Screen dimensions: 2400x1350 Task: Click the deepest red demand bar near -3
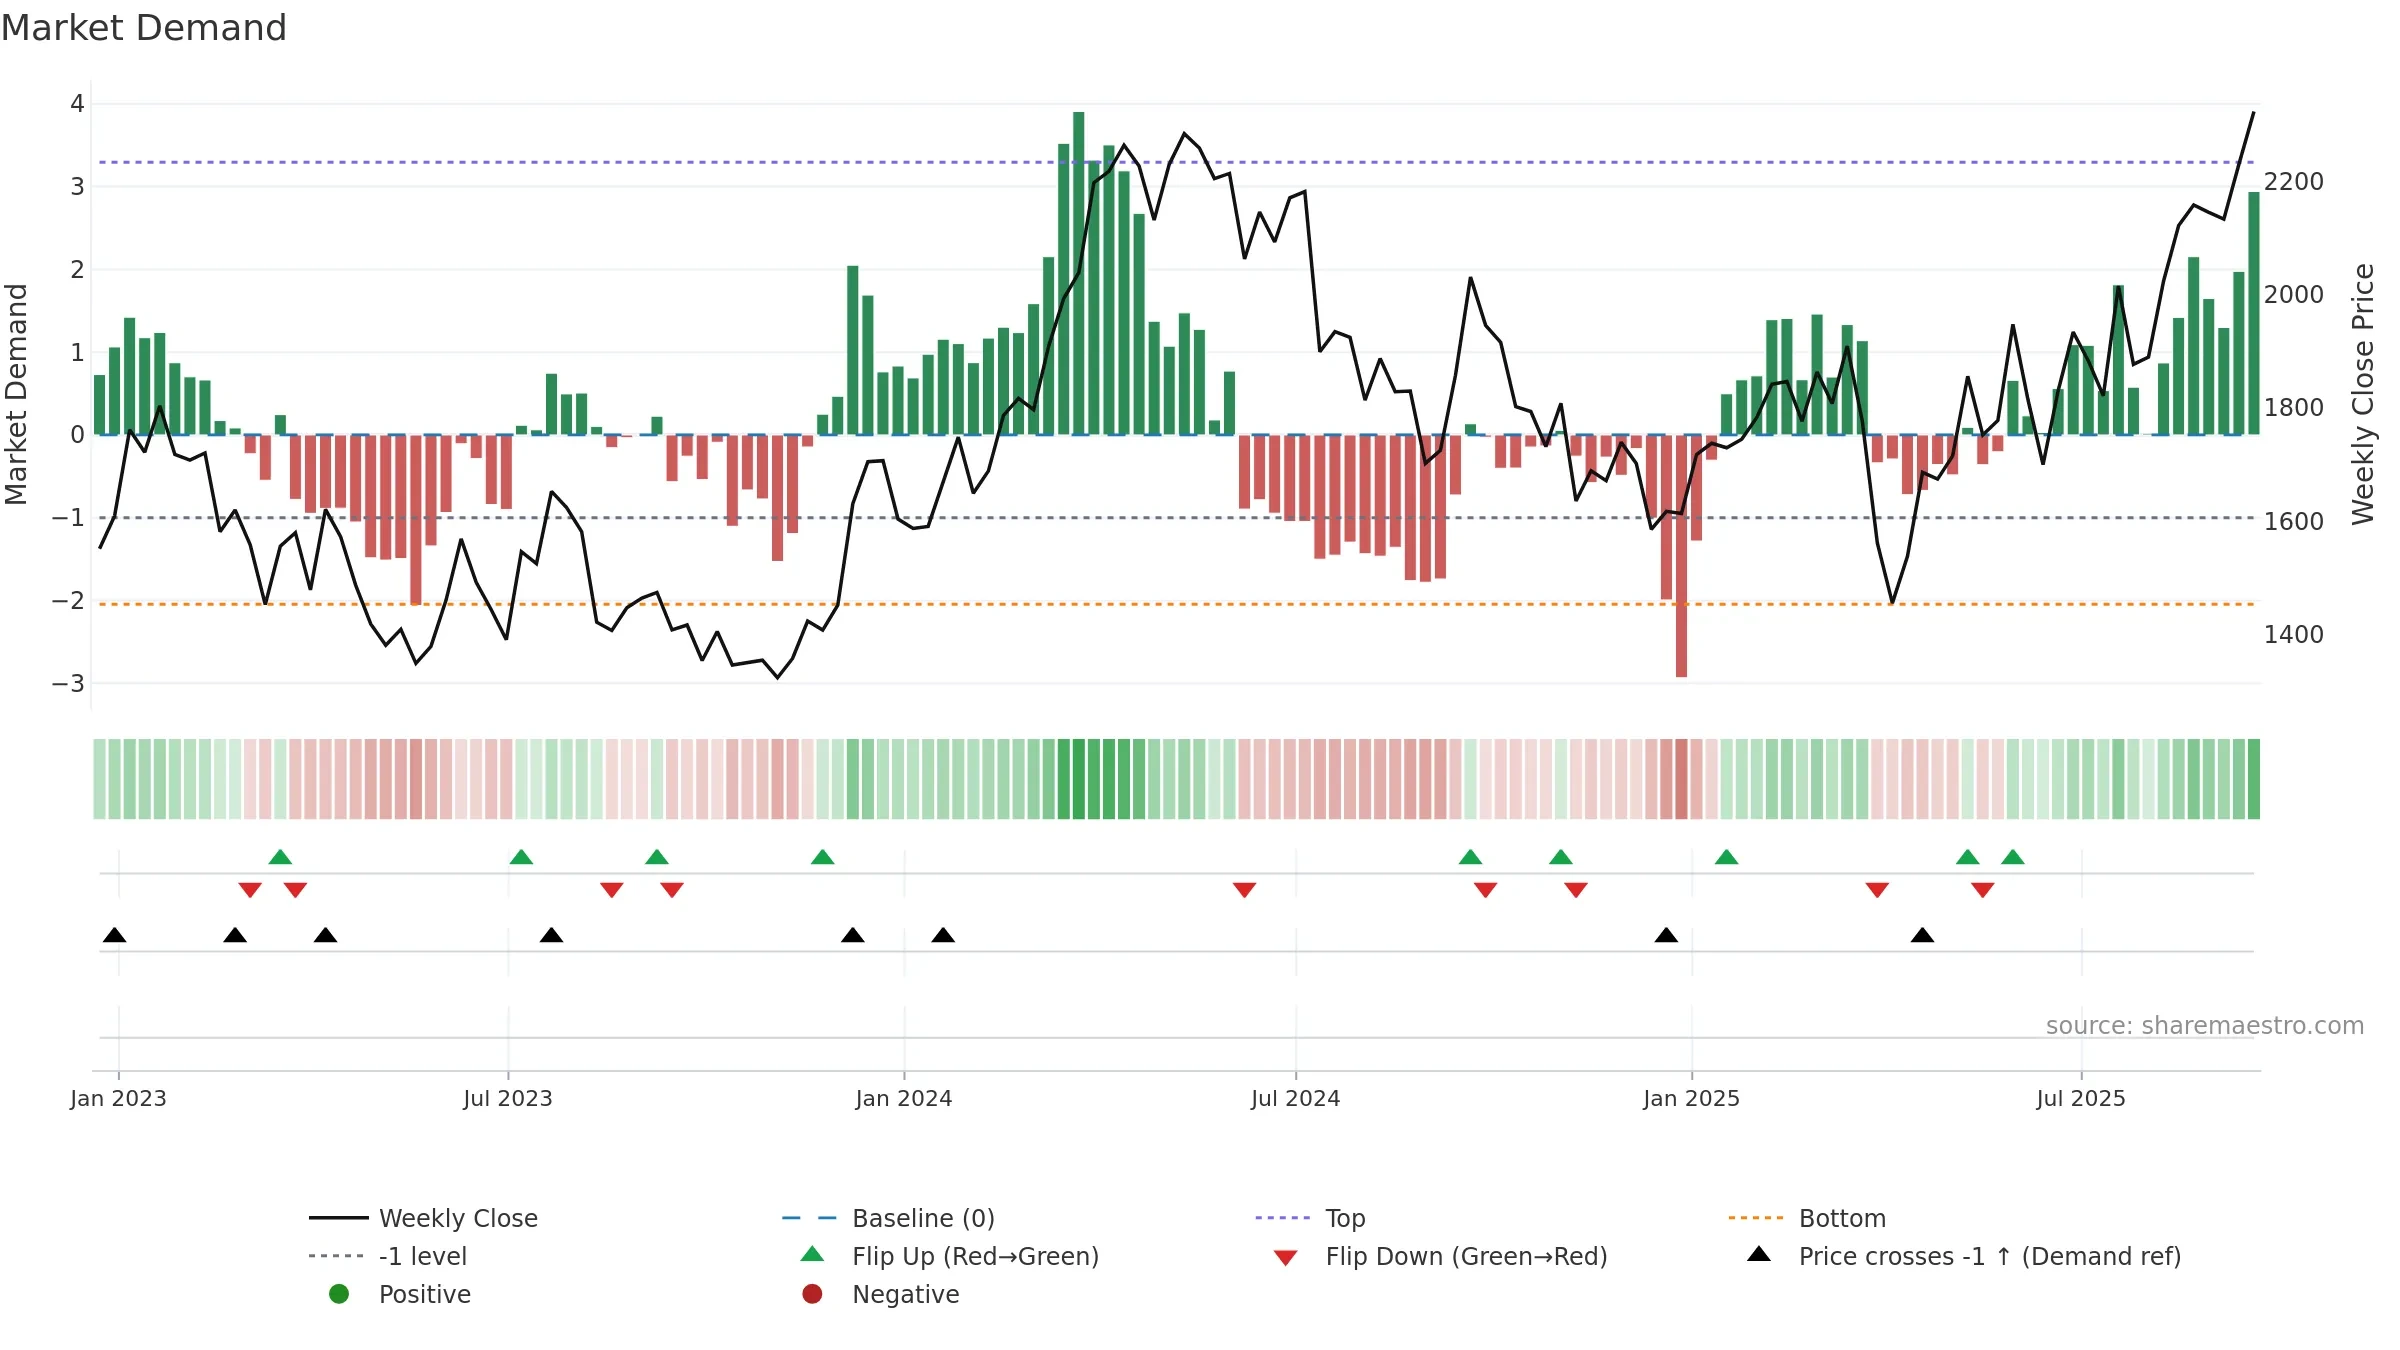tap(1681, 556)
